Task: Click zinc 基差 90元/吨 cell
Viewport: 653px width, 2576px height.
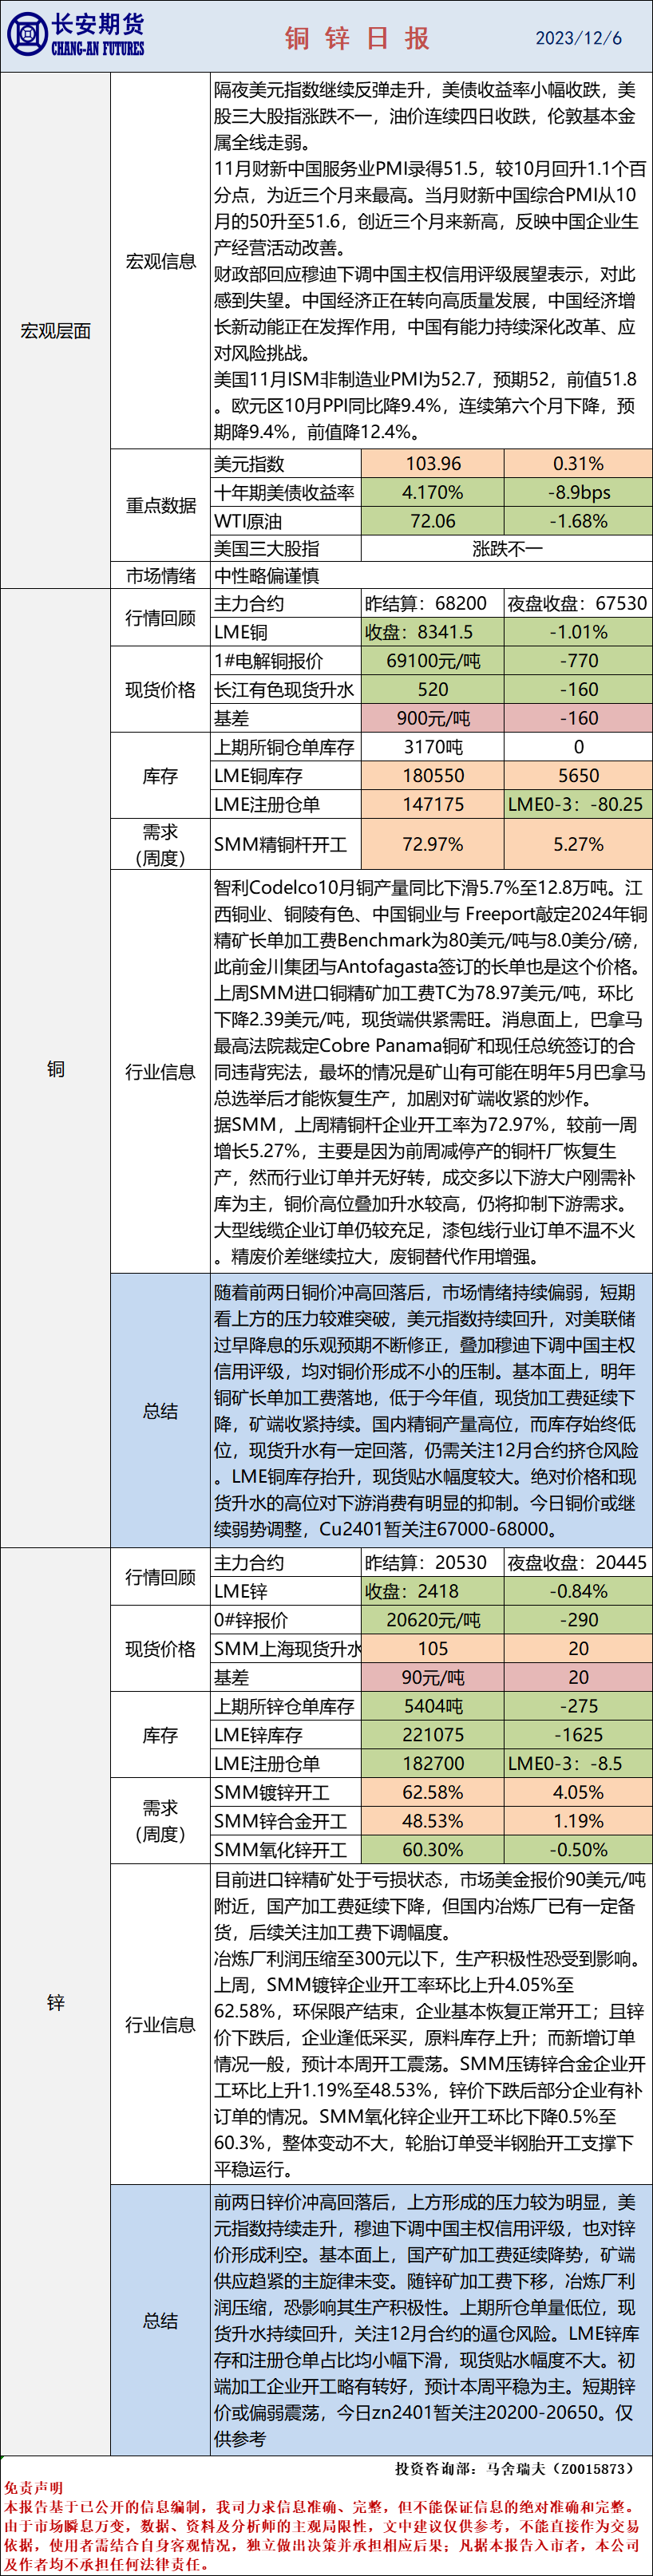Action: tap(432, 1678)
